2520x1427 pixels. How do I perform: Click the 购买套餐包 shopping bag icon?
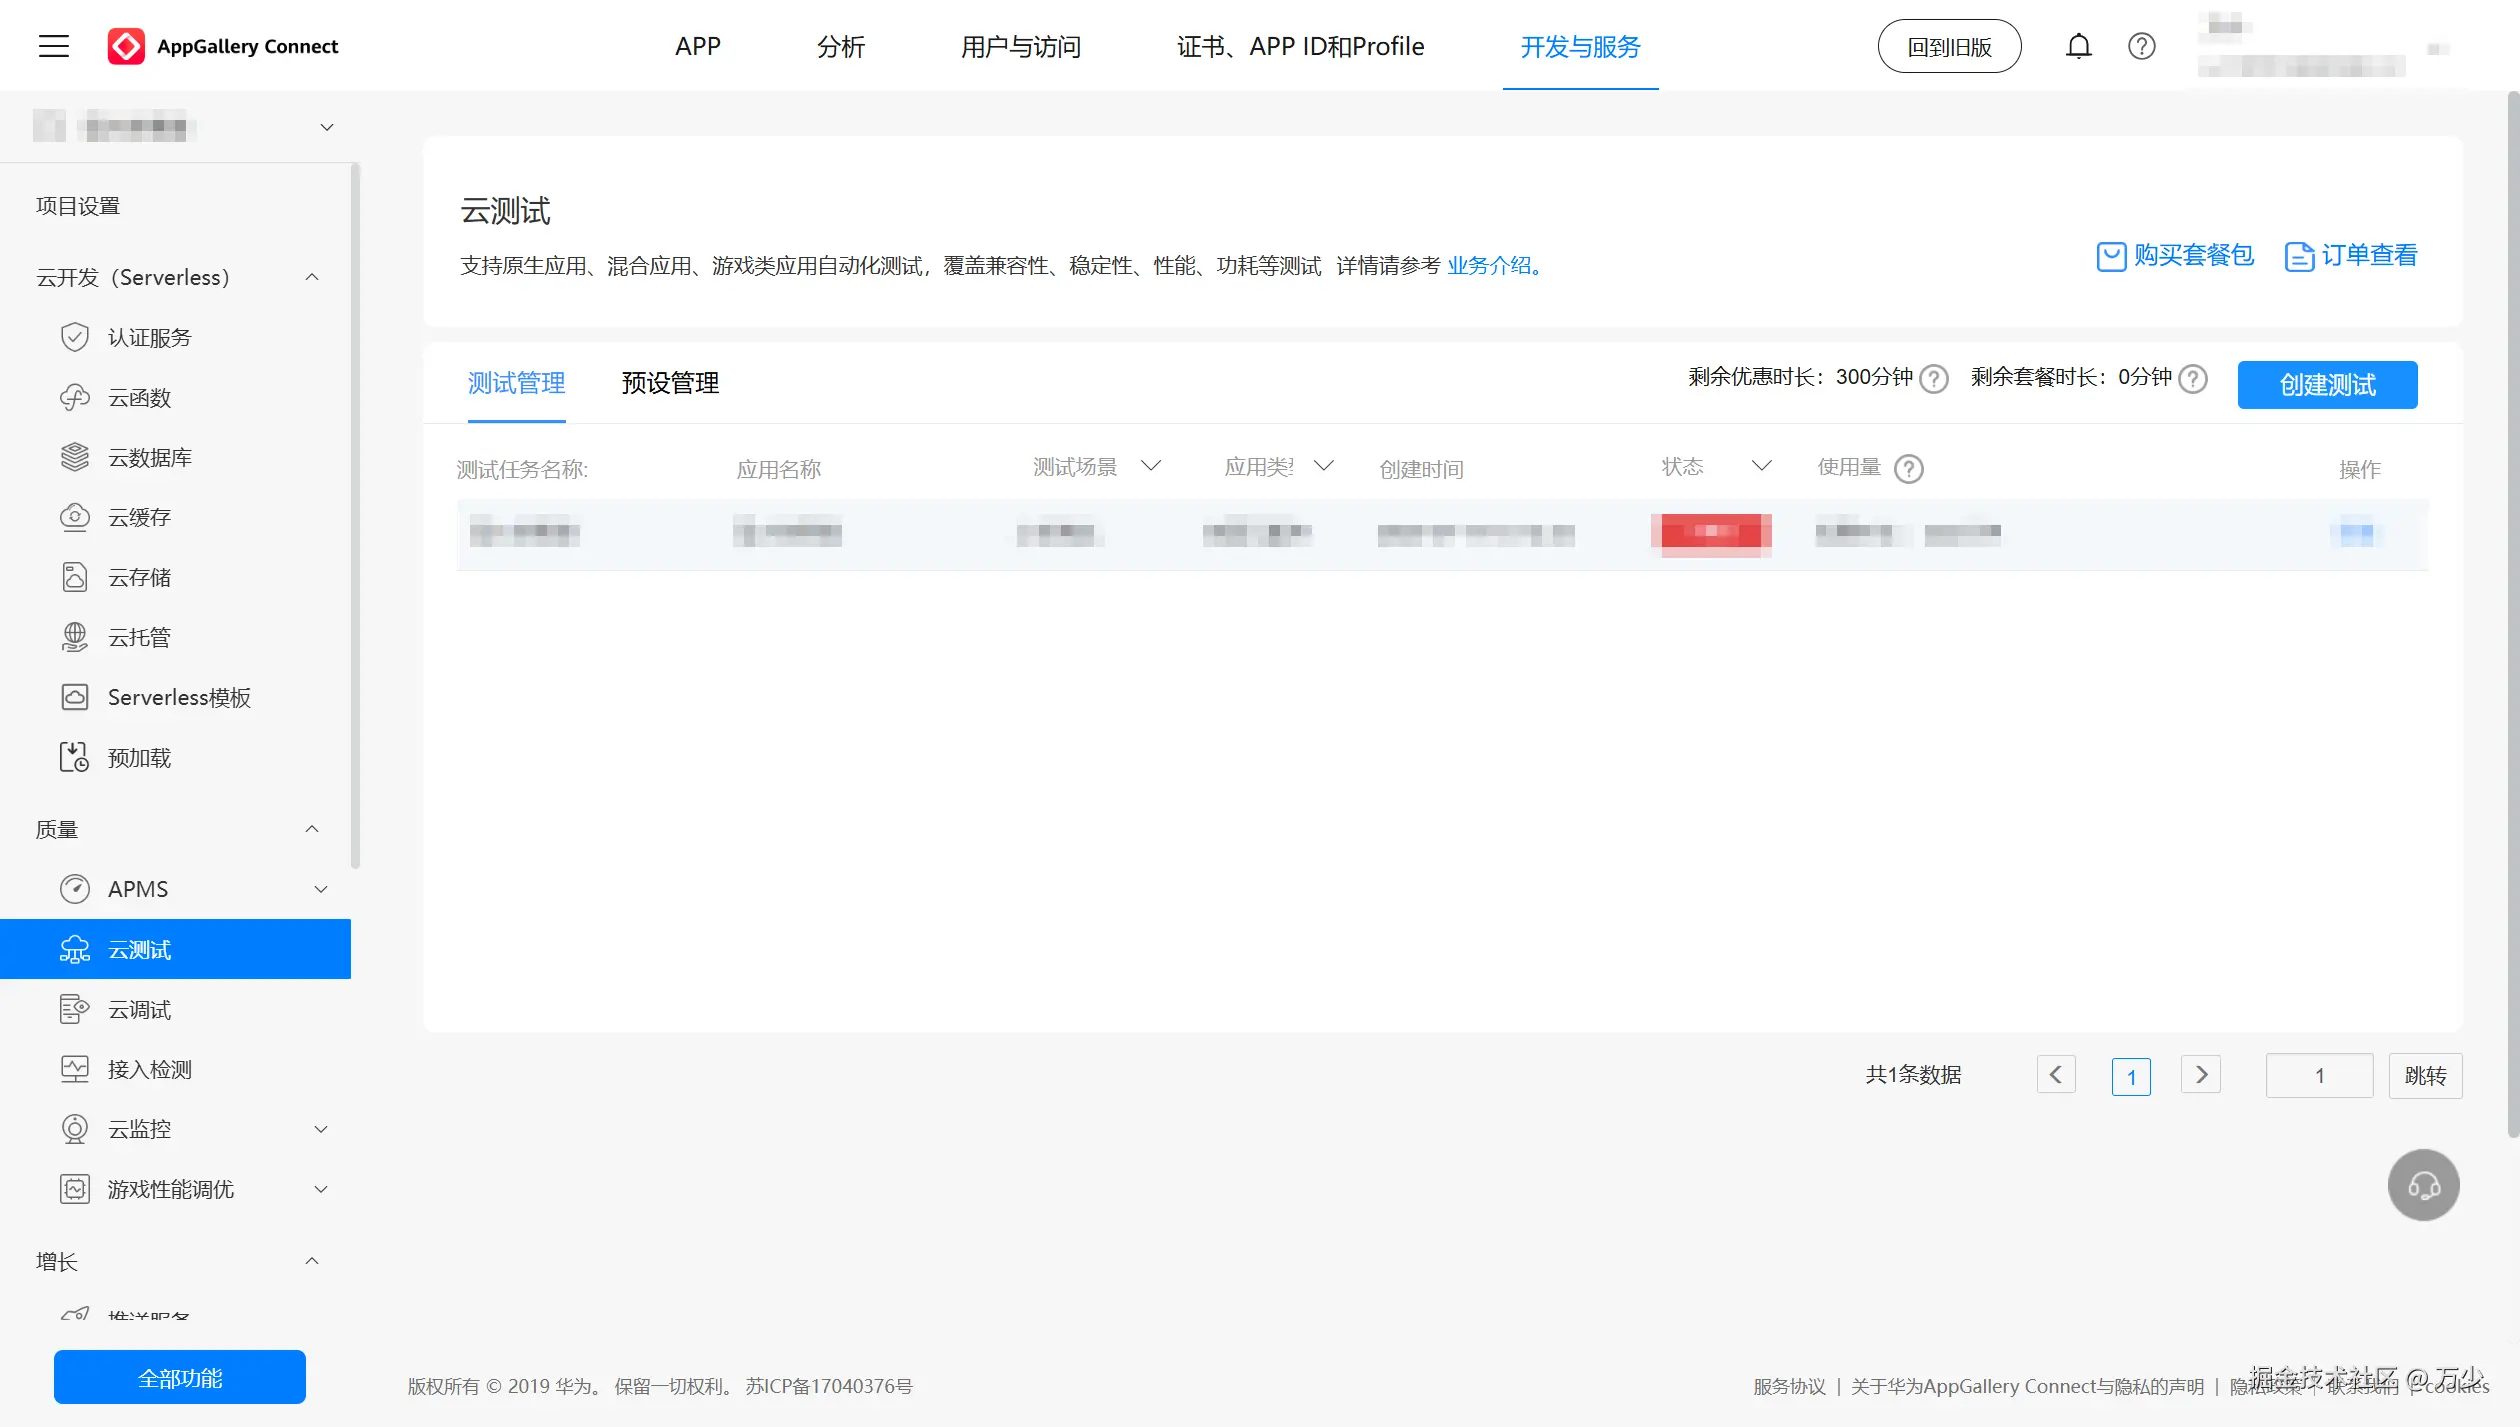tap(2111, 257)
